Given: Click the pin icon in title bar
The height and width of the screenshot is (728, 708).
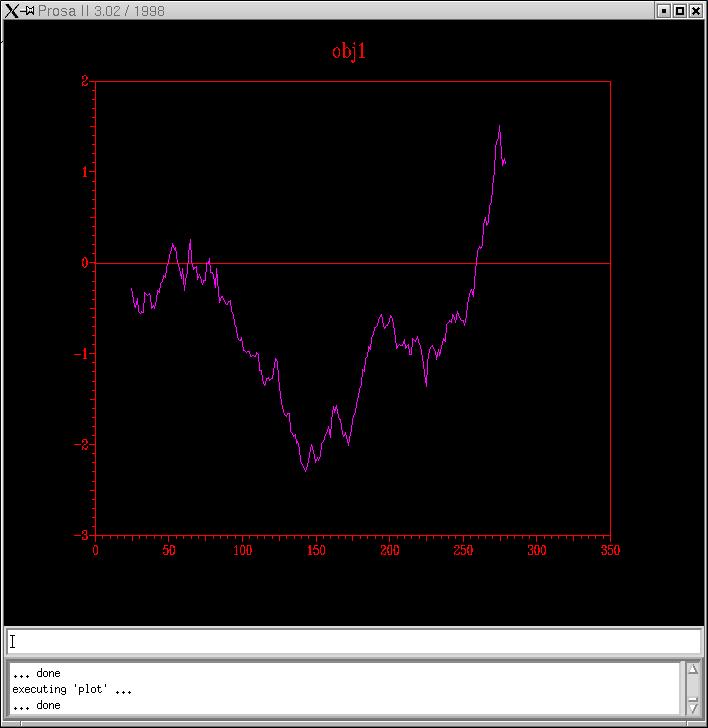Looking at the screenshot, I should tap(29, 11).
